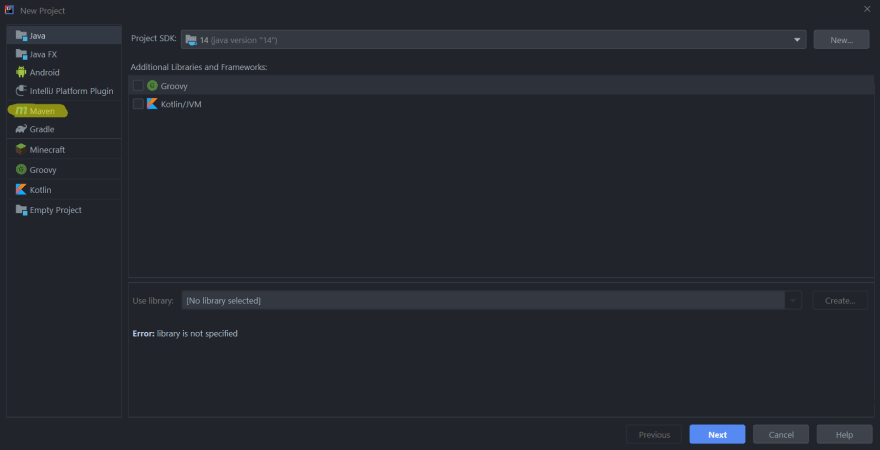Click the 'Additional Libraries and Frameworks:' label

pyautogui.click(x=199, y=67)
